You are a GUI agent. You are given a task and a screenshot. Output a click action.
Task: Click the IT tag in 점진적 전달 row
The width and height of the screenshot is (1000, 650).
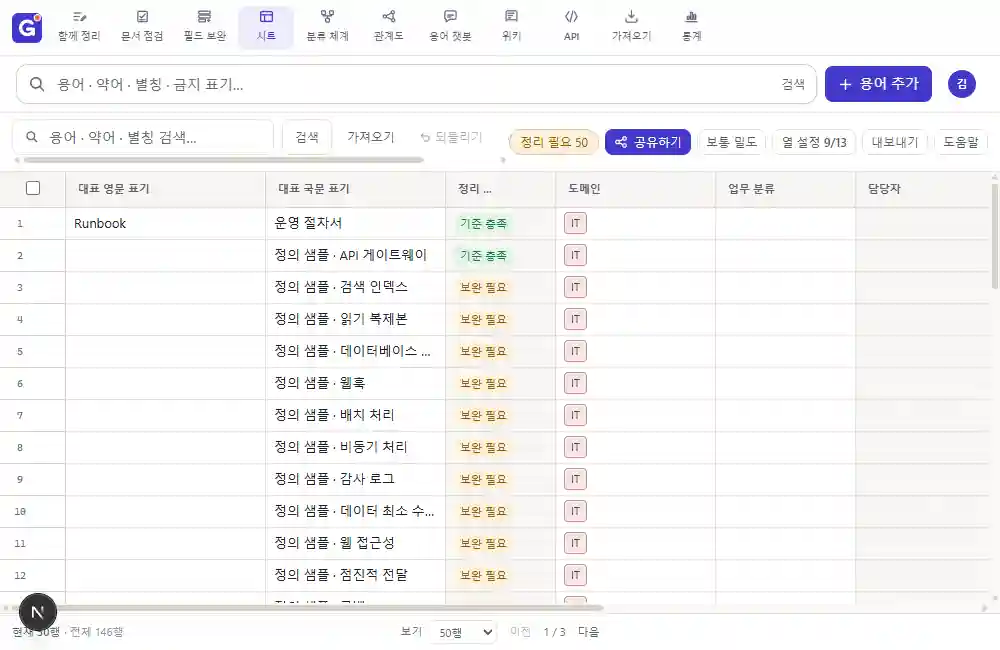(575, 575)
